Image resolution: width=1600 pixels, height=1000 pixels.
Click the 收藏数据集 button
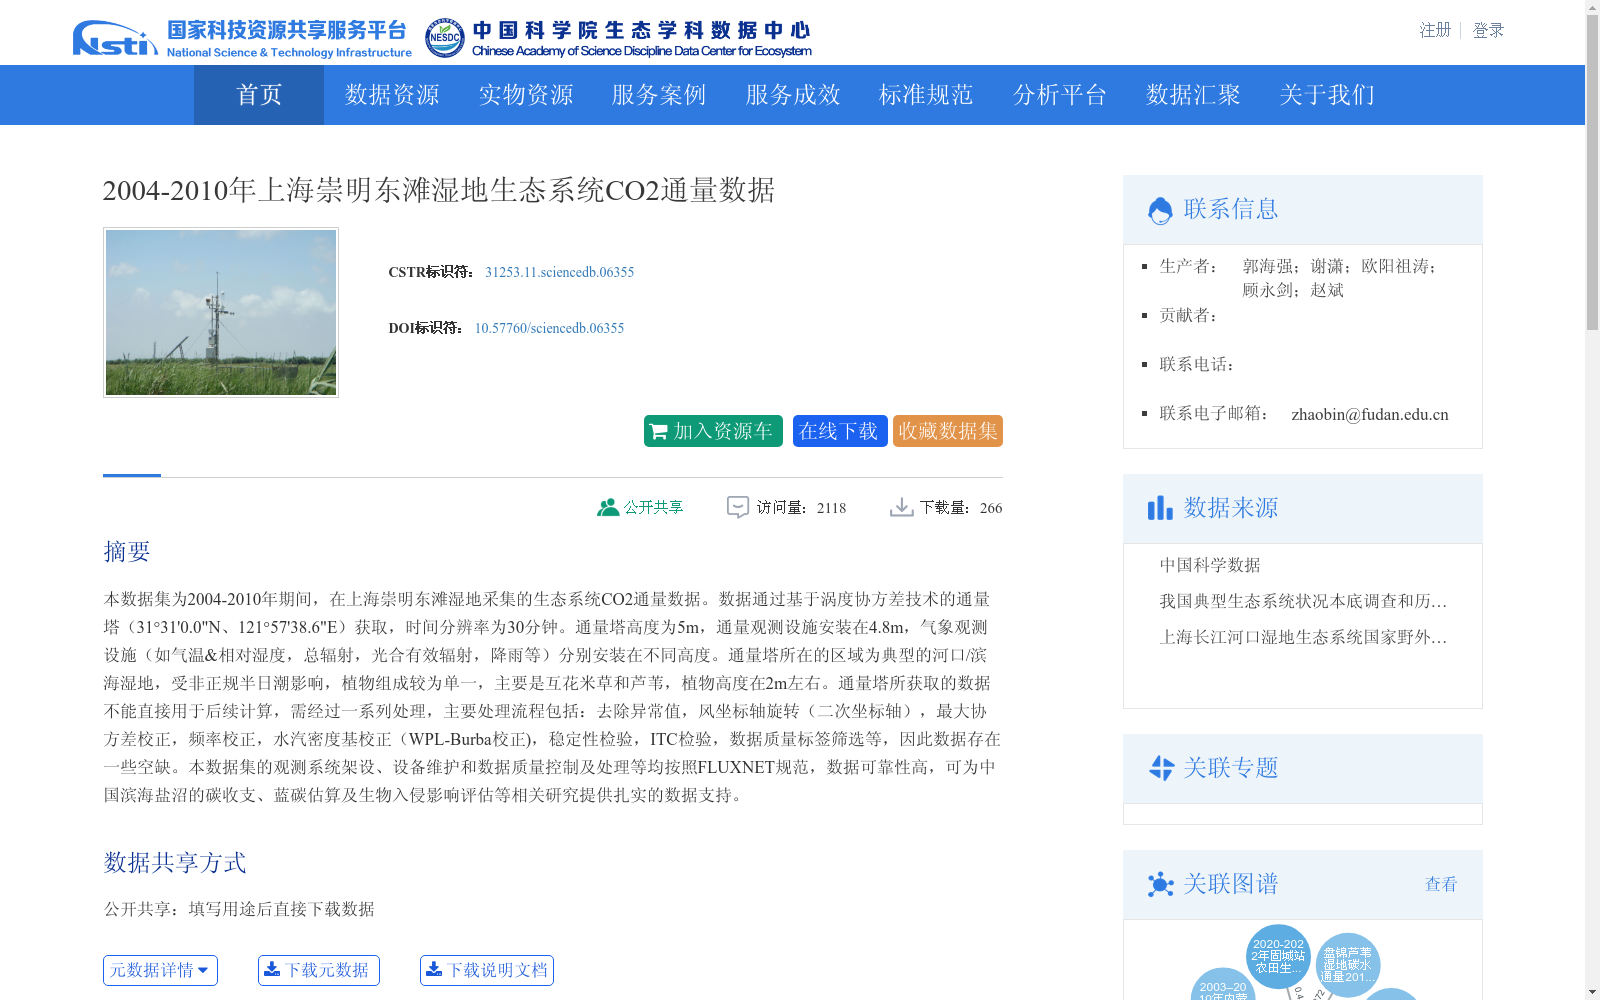(x=948, y=431)
